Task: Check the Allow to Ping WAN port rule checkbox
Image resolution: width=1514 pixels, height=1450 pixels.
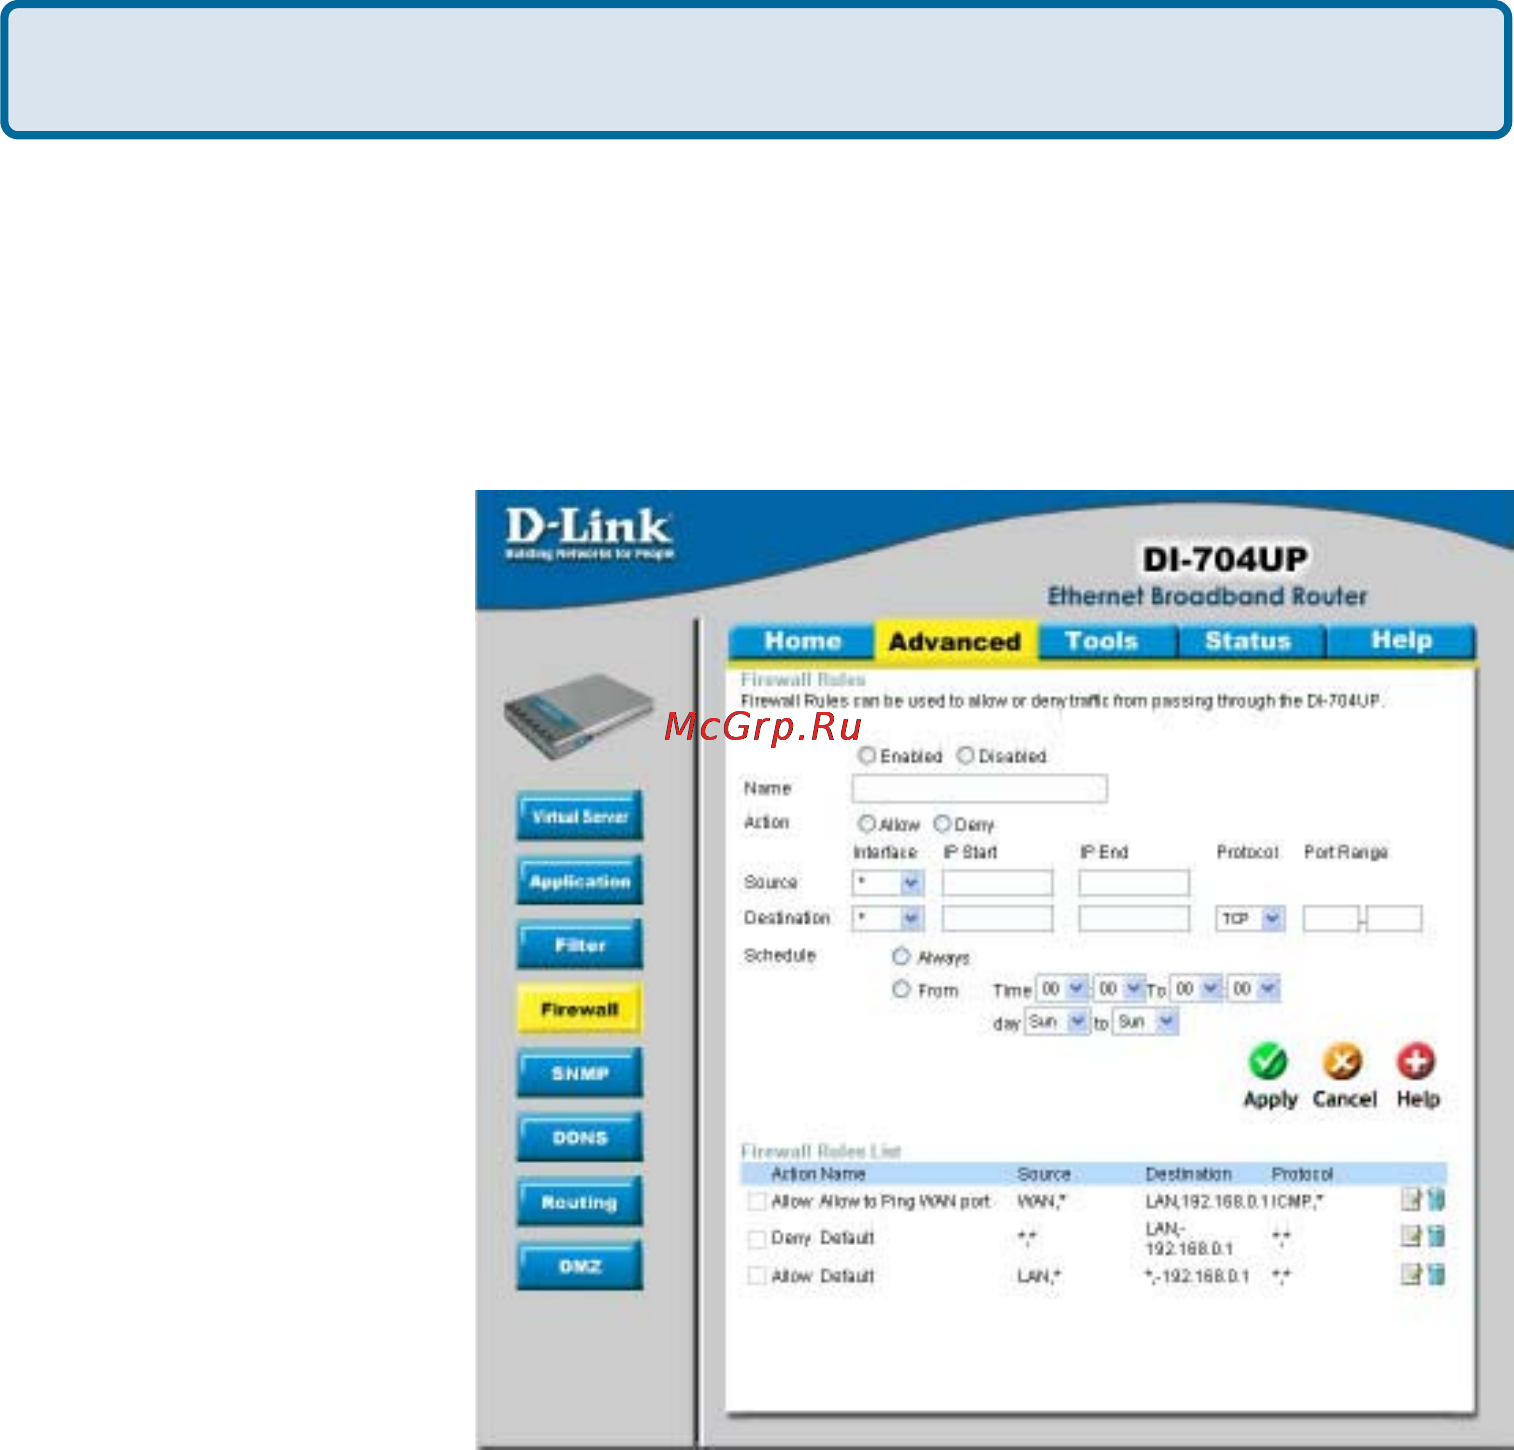Action: click(x=757, y=1201)
